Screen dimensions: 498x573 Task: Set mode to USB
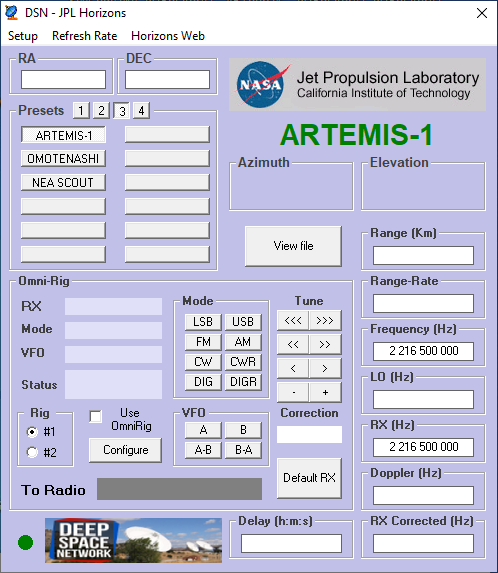[x=243, y=322]
